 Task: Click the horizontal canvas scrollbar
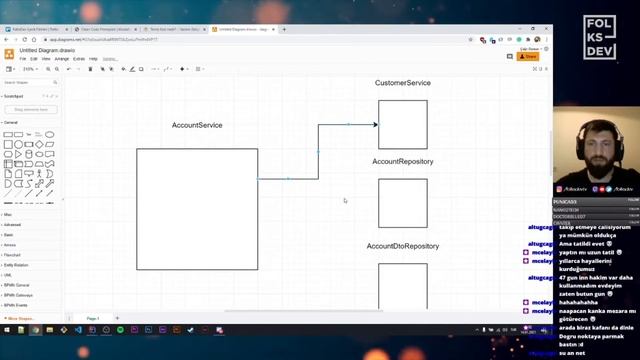tap(304, 311)
